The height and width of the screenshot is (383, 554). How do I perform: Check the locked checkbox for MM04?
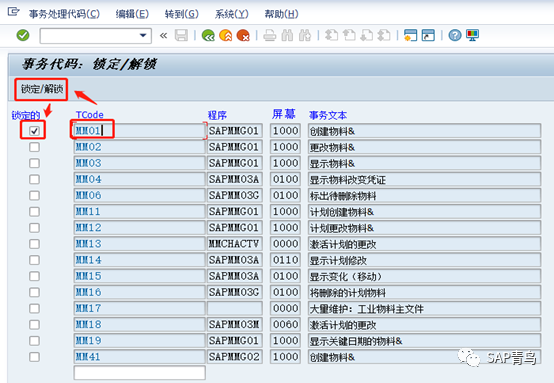tap(34, 179)
